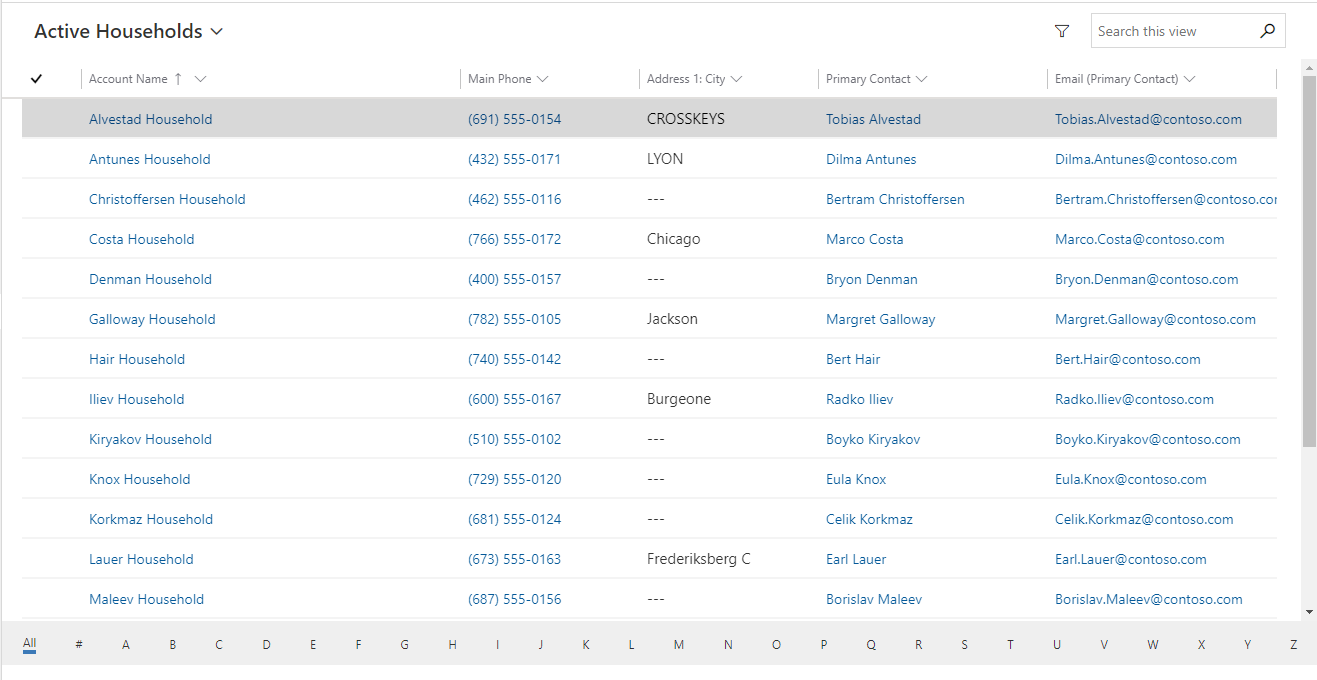Image resolution: width=1317 pixels, height=680 pixels.
Task: Open the Alvestad Household record
Action: coord(151,119)
